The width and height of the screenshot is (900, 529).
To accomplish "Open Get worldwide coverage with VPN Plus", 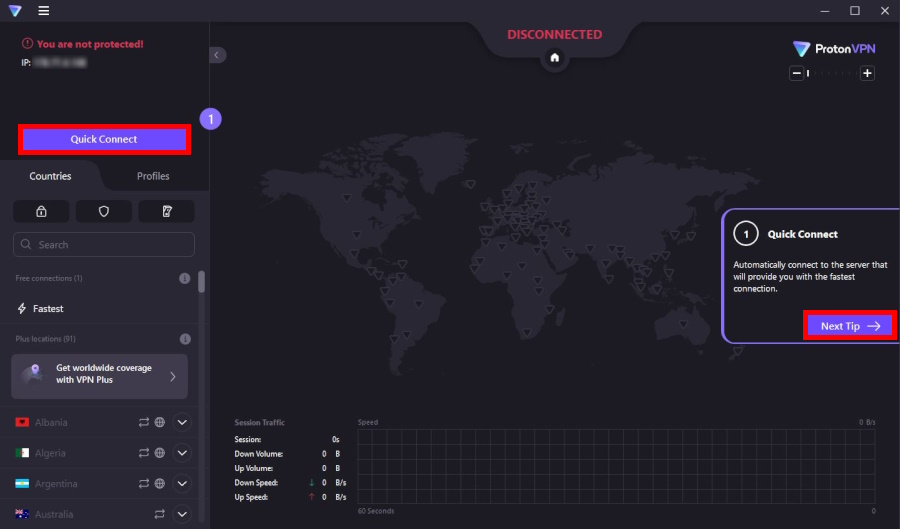I will [99, 376].
